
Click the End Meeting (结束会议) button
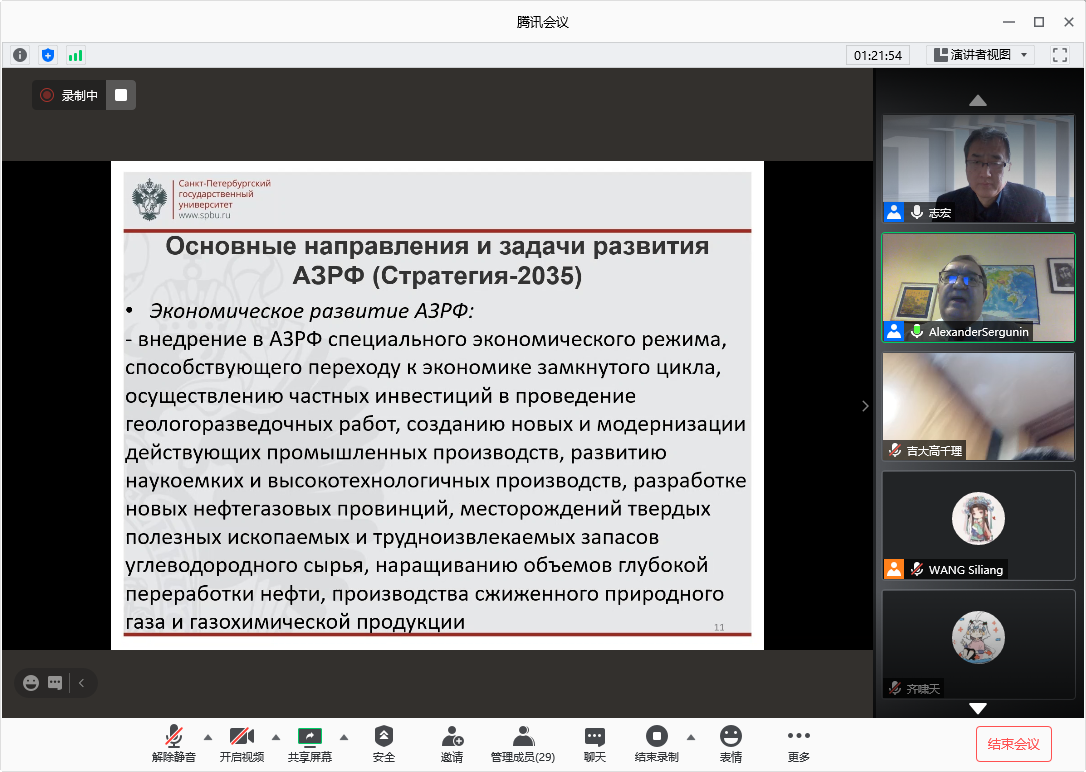click(1013, 744)
